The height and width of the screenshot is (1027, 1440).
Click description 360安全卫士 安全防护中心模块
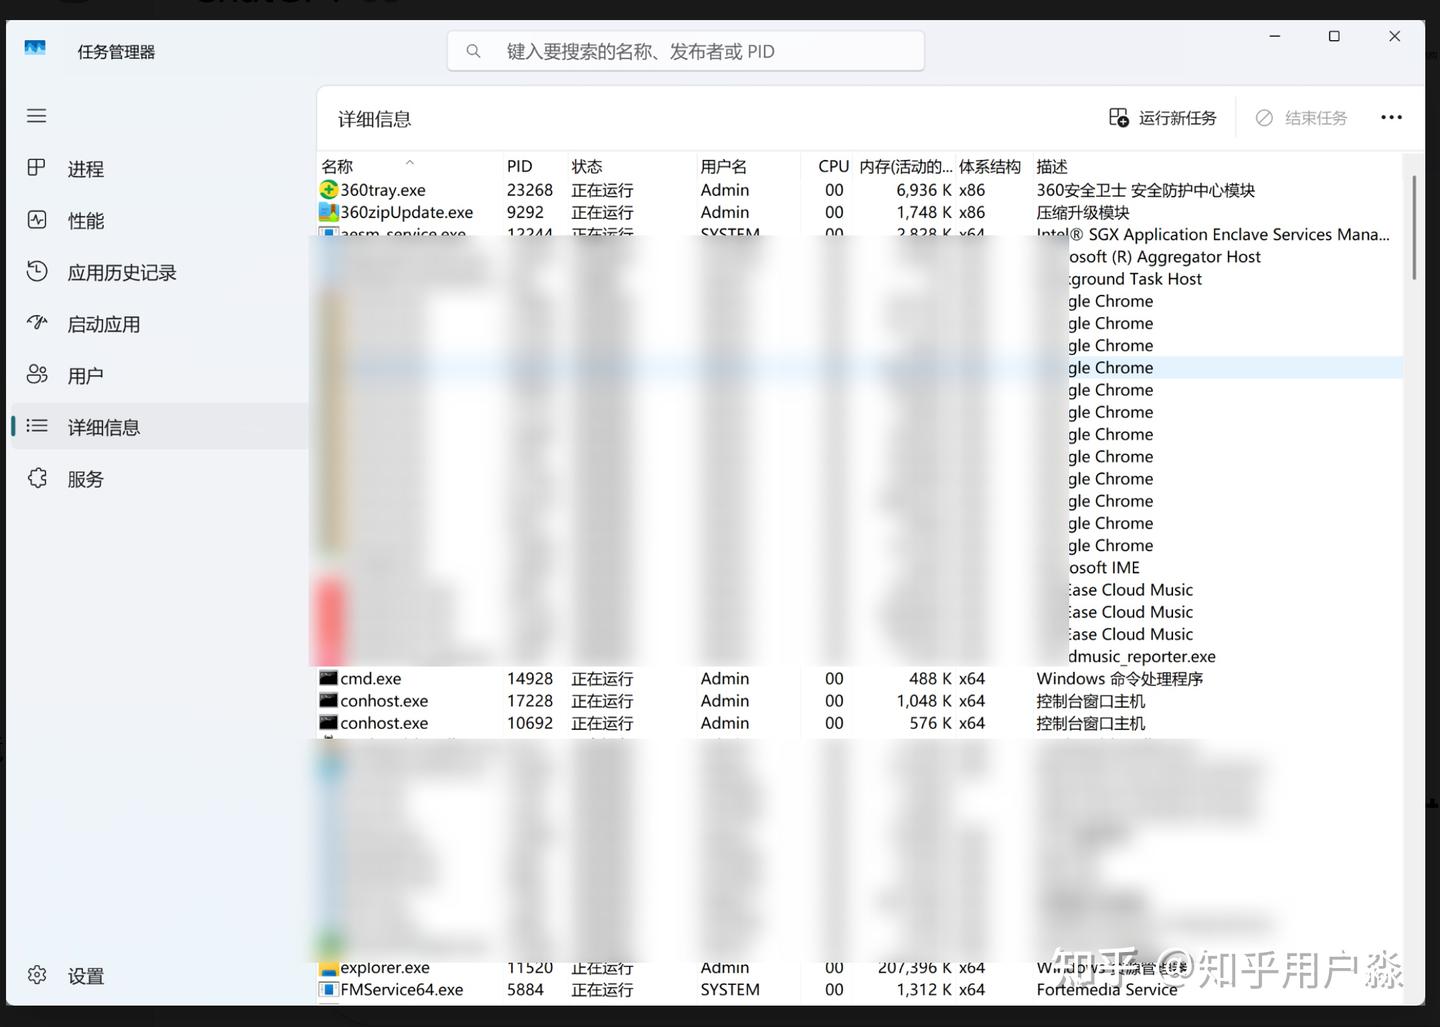tap(1145, 190)
